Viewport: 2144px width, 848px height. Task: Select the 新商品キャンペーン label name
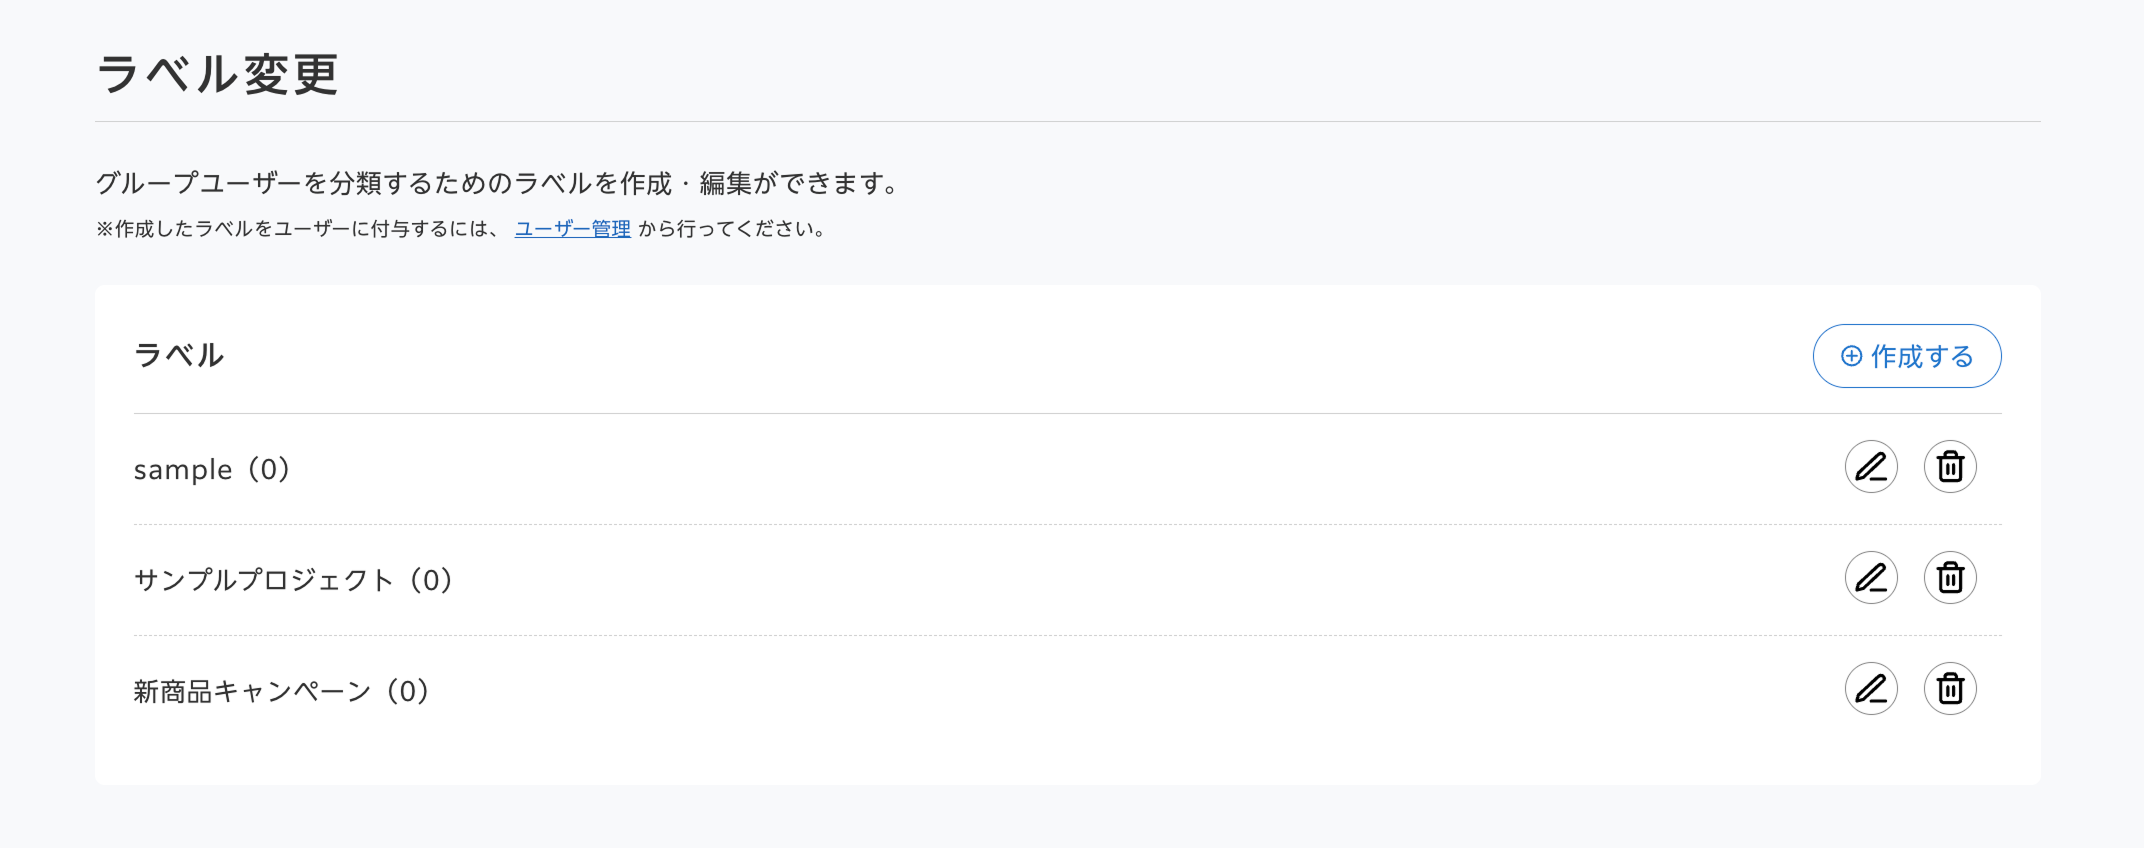click(x=253, y=691)
